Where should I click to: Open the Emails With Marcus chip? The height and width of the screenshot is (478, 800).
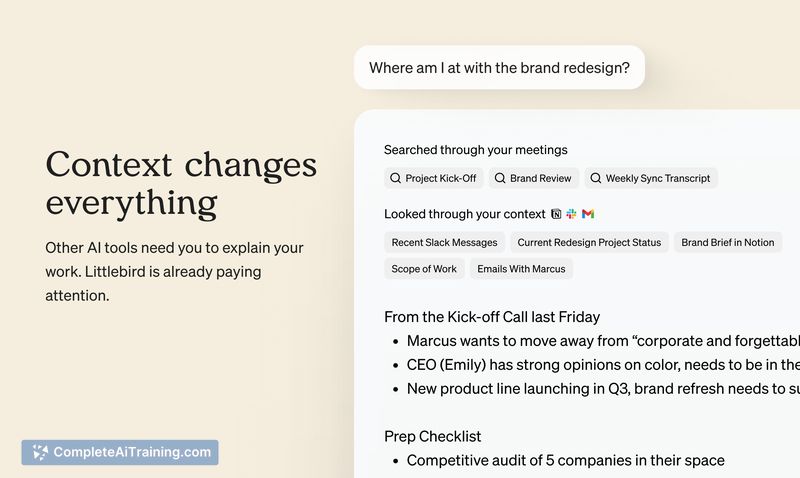521,268
